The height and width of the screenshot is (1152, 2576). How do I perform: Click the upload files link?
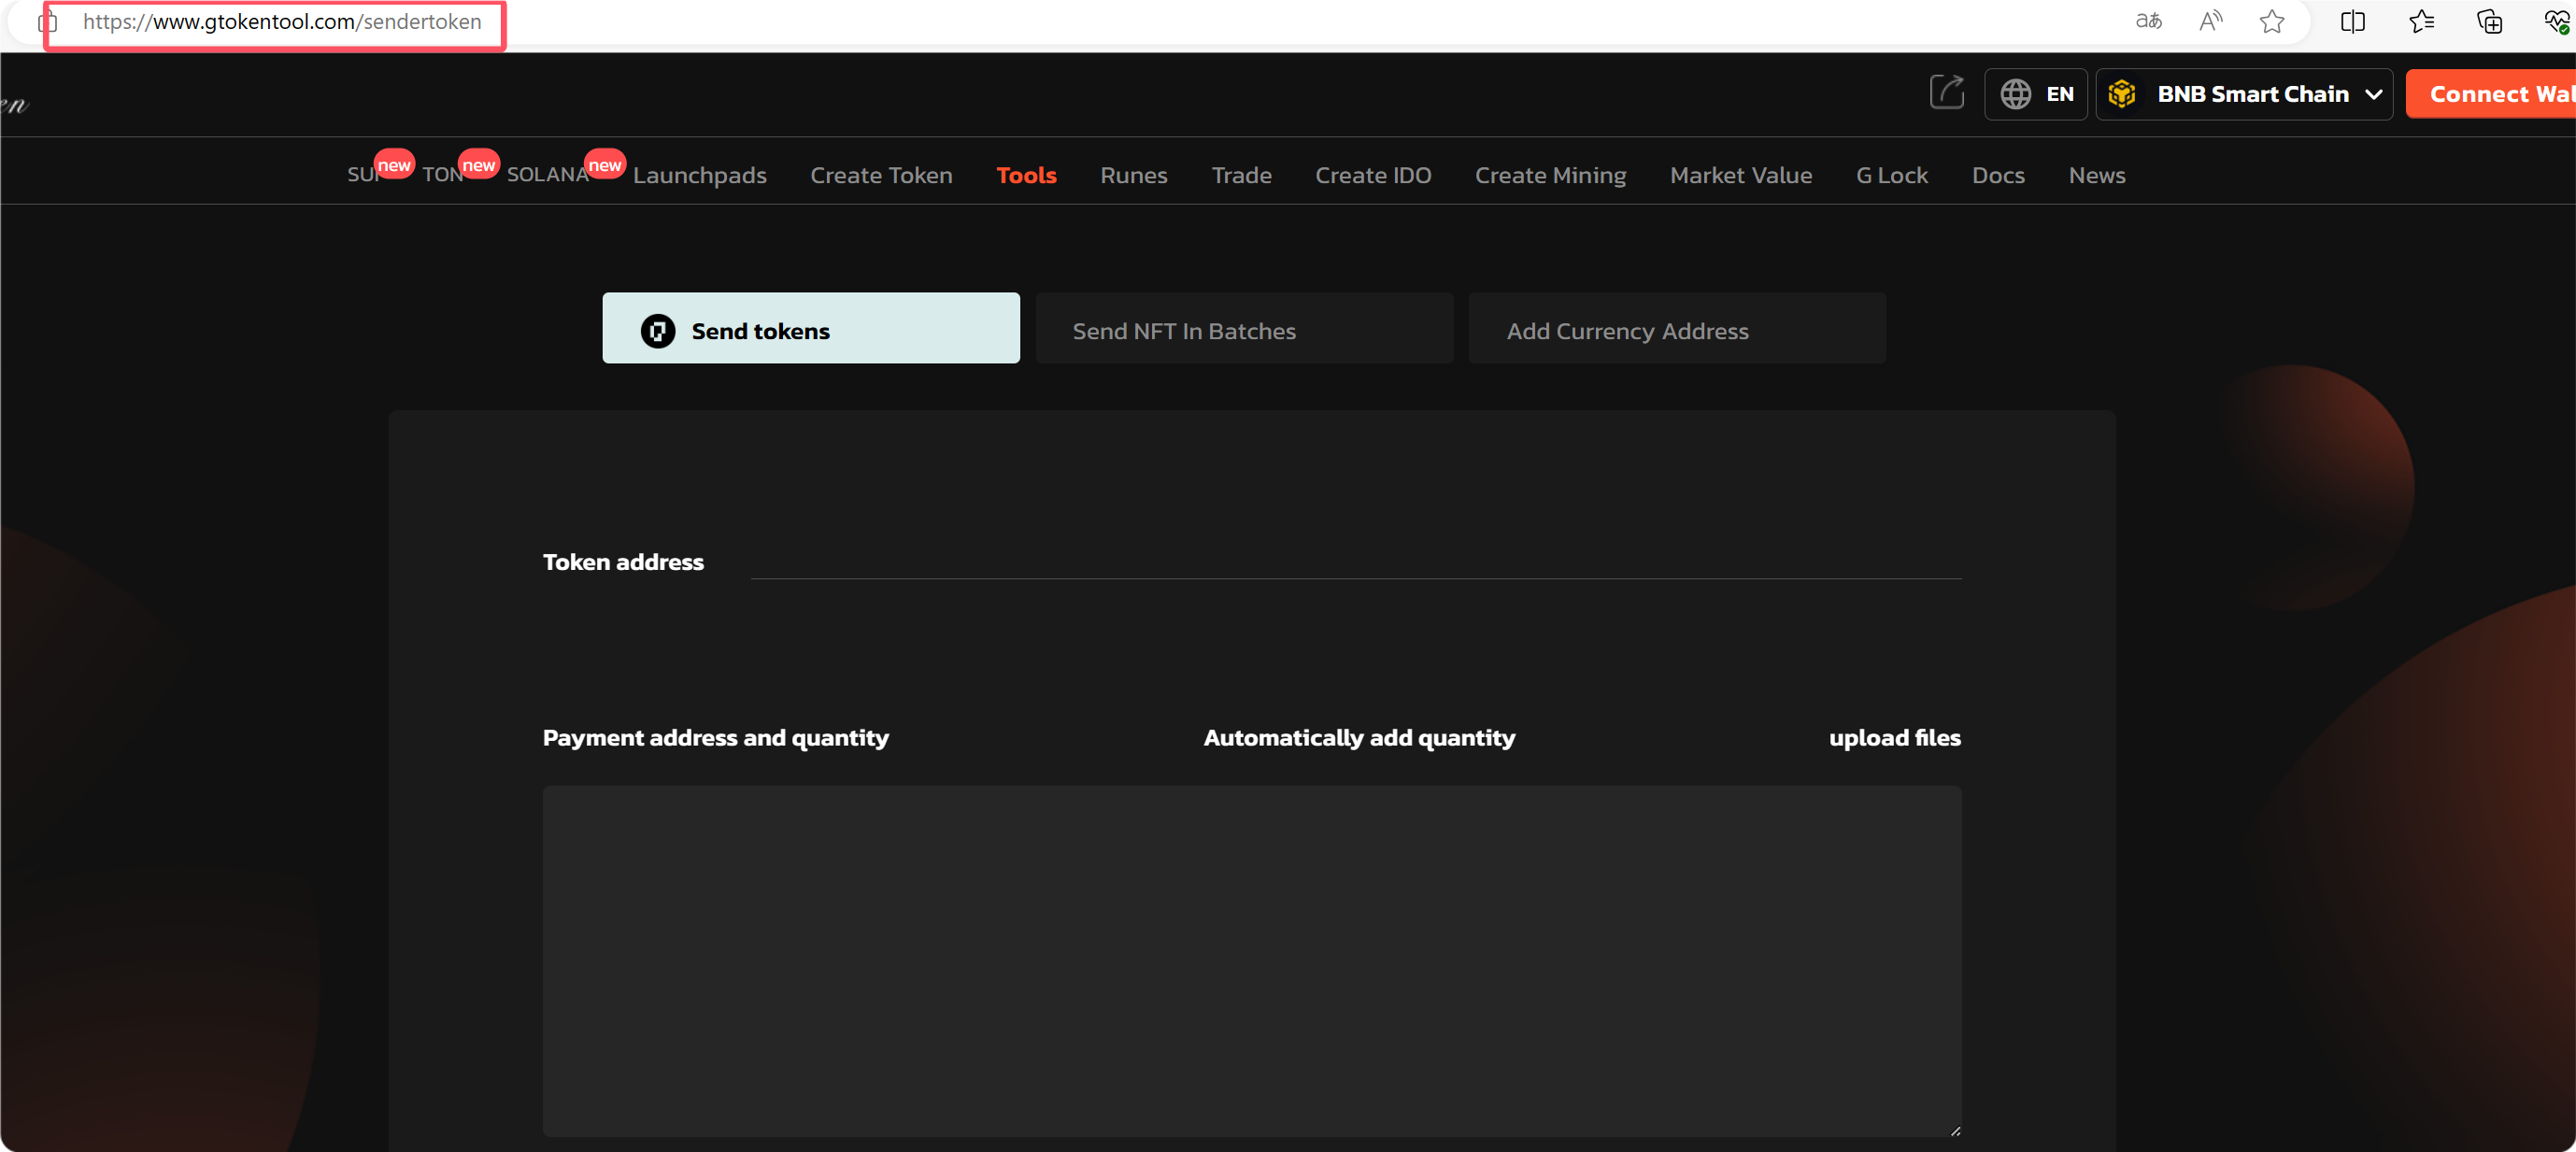point(1894,737)
